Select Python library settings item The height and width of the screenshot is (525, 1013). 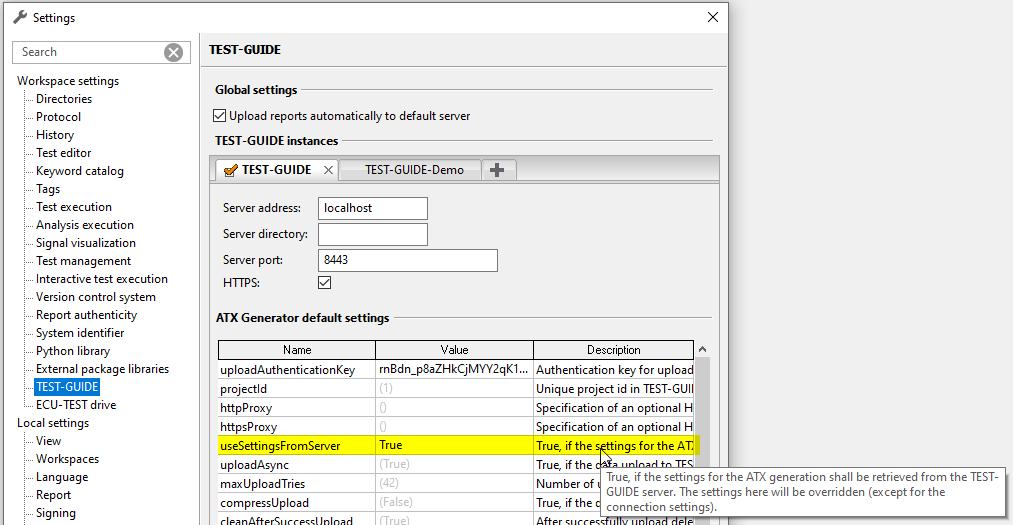pos(73,351)
